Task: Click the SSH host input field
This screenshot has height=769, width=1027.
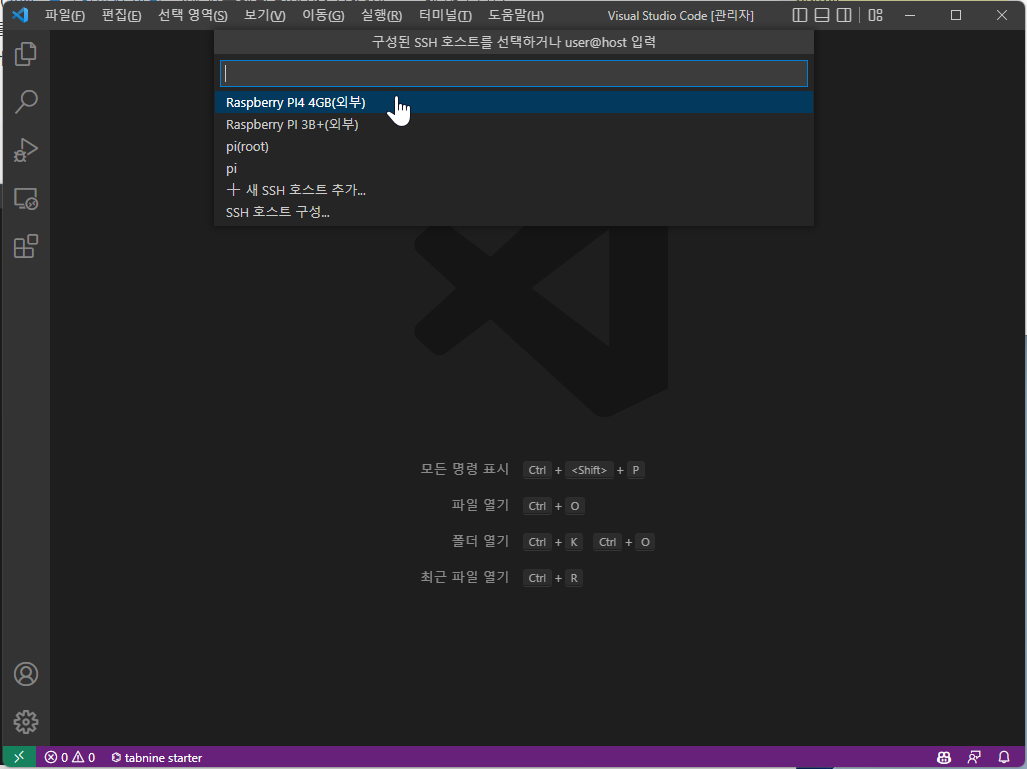Action: coord(514,73)
